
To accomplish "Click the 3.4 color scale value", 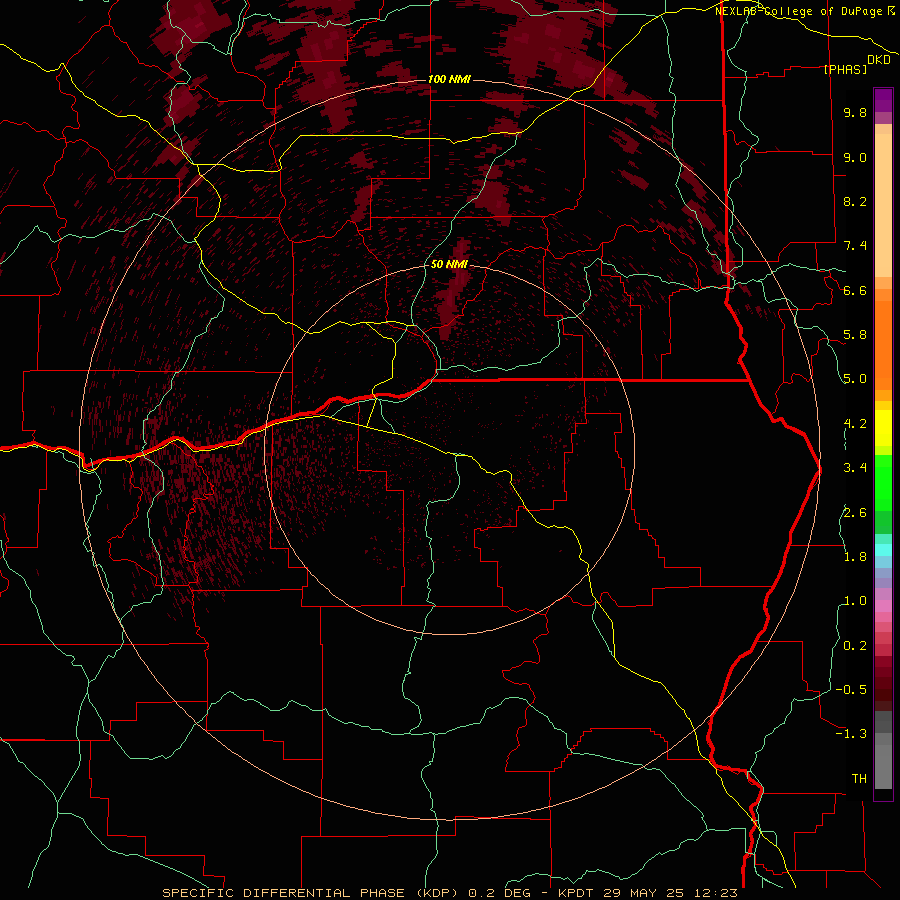I will (855, 468).
